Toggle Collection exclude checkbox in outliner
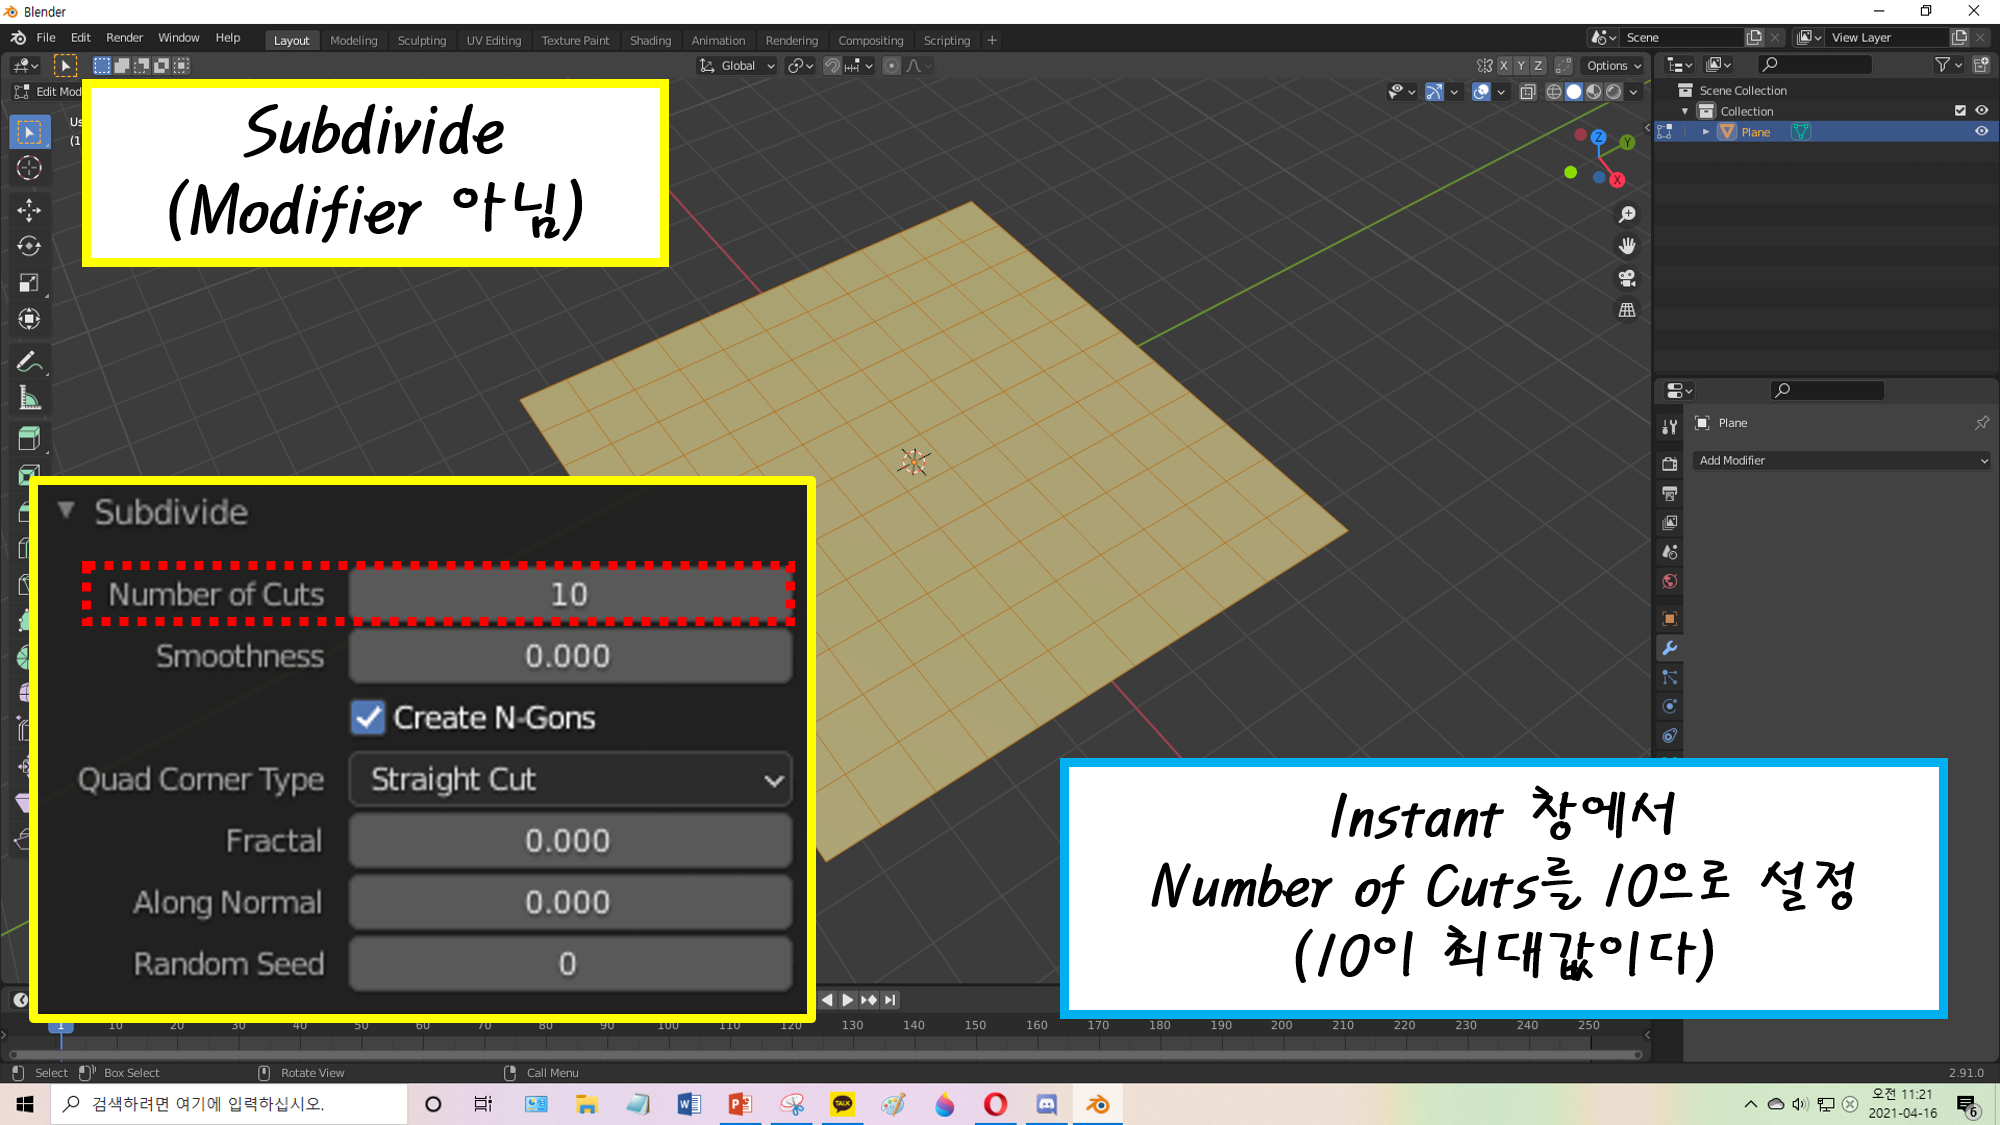This screenshot has height=1125, width=2000. (1960, 111)
